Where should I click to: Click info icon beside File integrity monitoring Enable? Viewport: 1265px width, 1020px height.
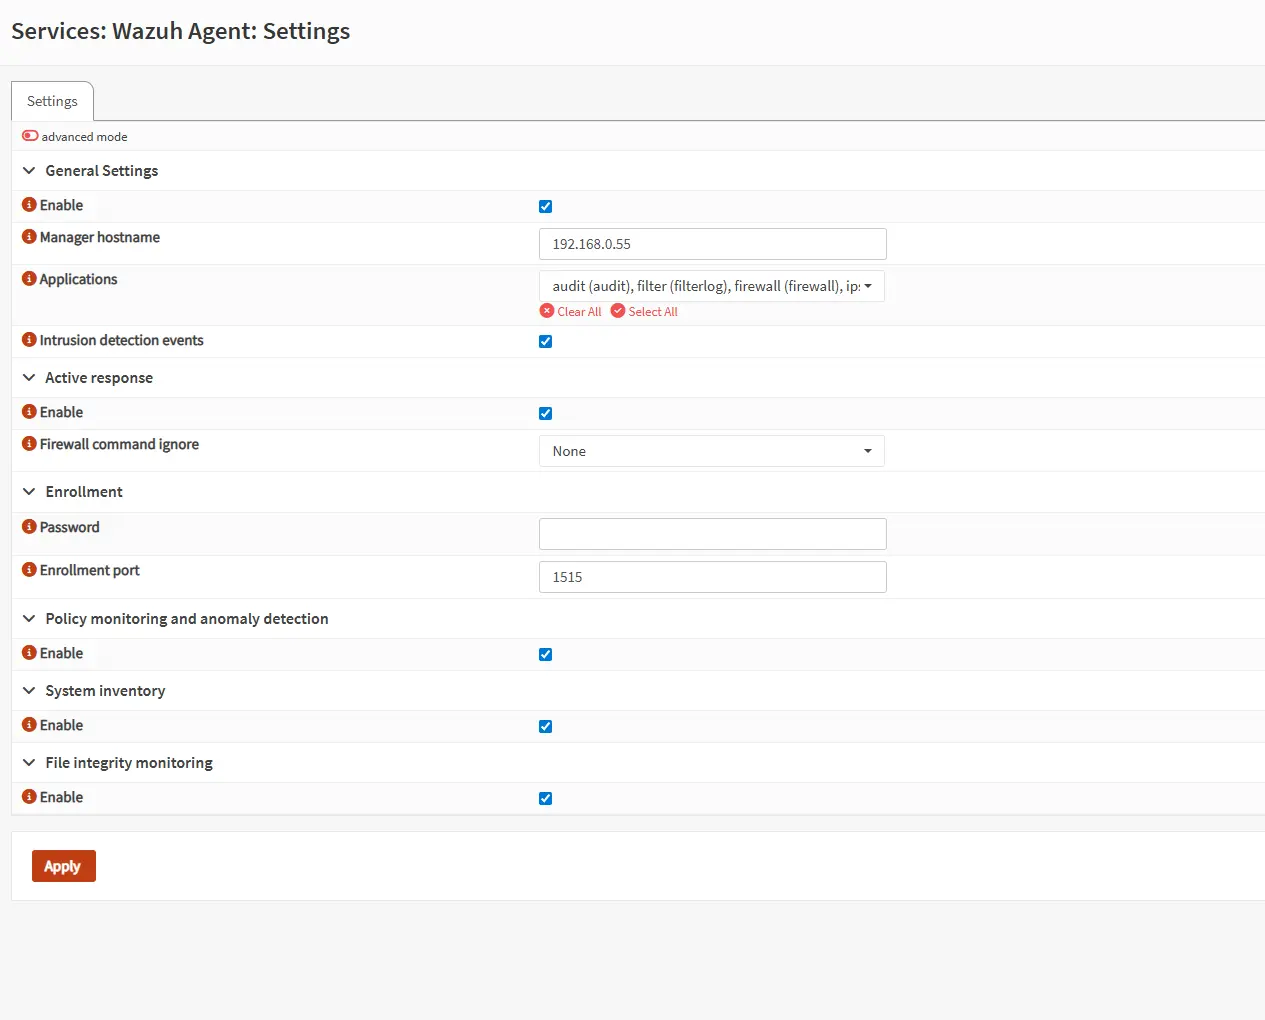[x=29, y=797]
